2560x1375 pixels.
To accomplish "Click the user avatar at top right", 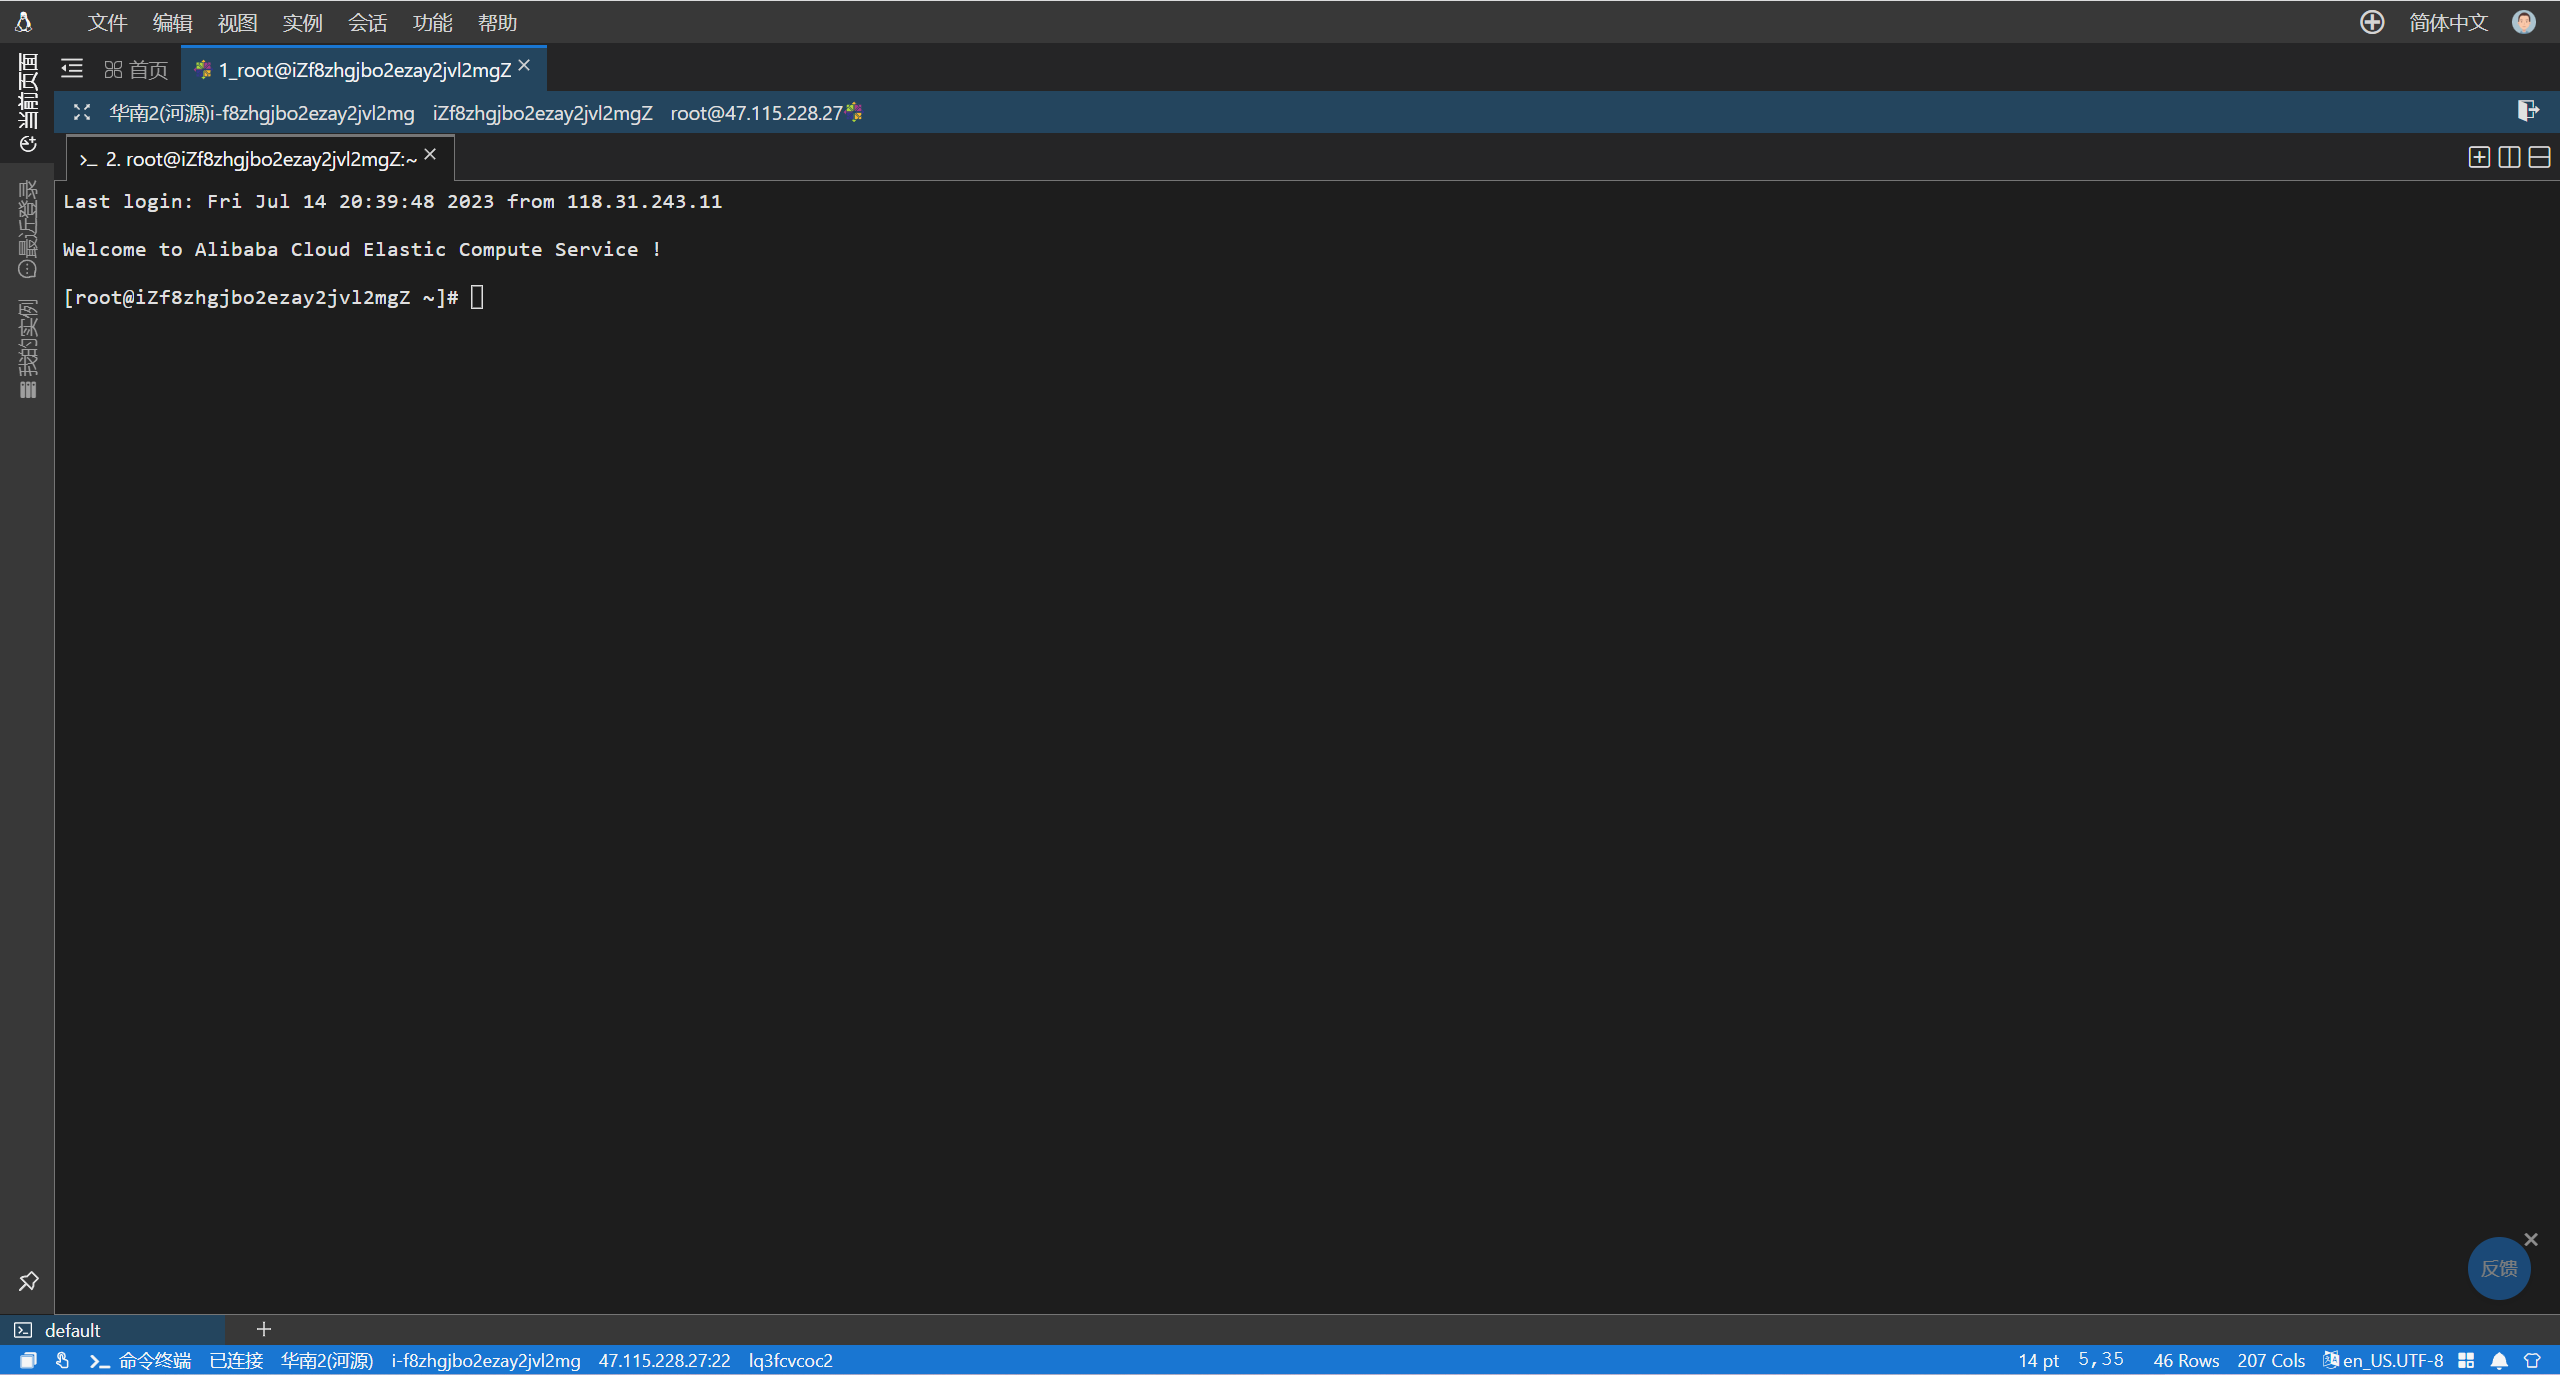I will pyautogui.click(x=2524, y=22).
